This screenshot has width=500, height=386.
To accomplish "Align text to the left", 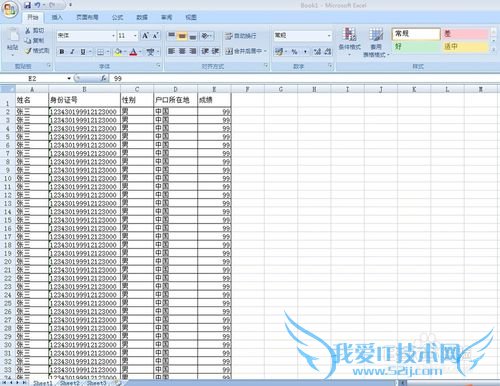I will [x=171, y=51].
